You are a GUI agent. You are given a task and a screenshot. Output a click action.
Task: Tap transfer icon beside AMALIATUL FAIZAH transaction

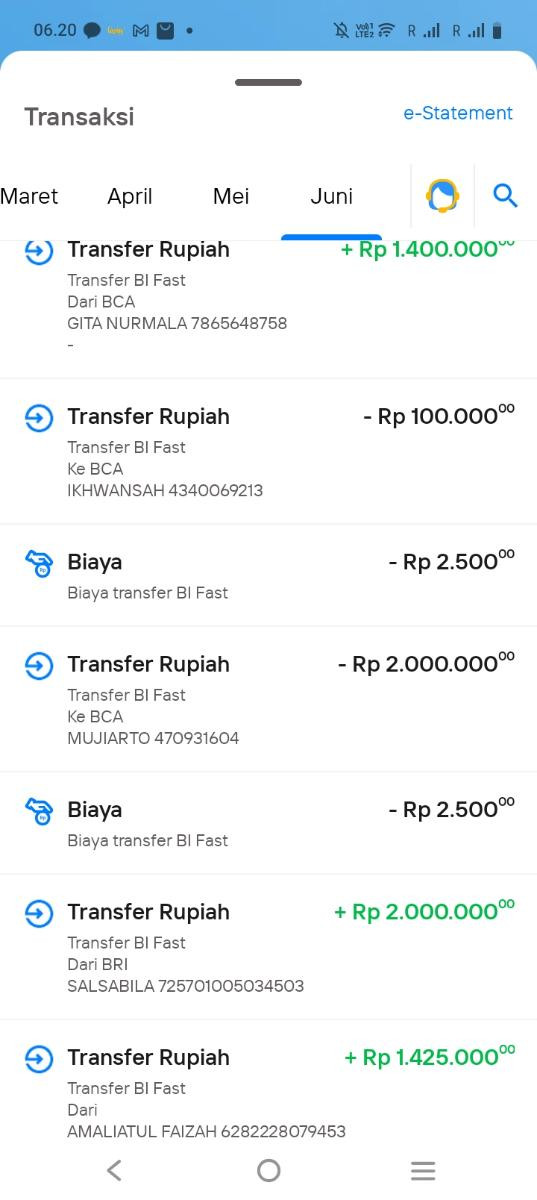click(x=39, y=1059)
